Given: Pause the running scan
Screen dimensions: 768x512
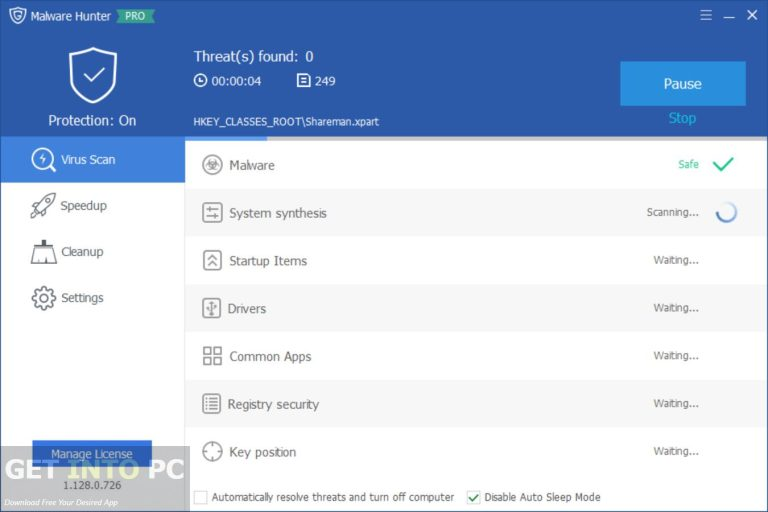Looking at the screenshot, I should click(683, 83).
